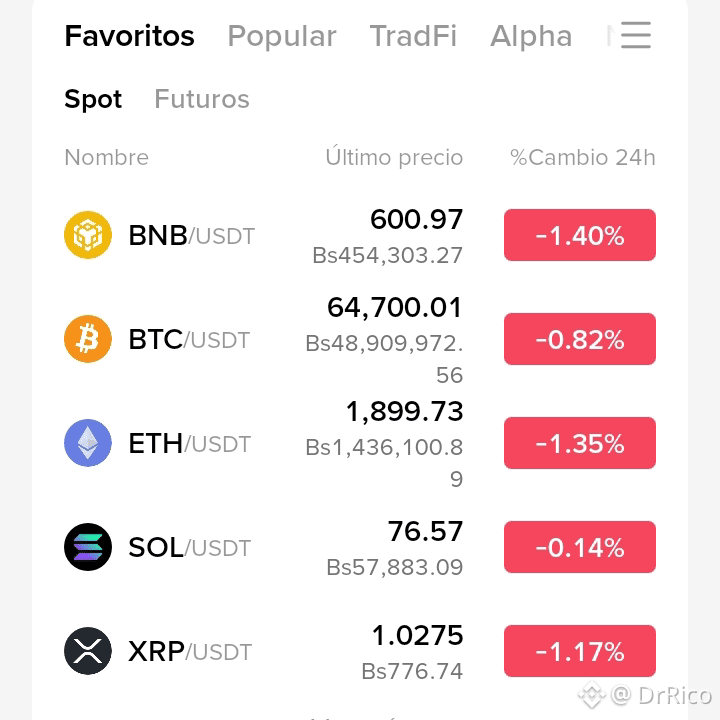Toggle BNB -1.40% change badge
Image resolution: width=720 pixels, height=720 pixels.
click(x=580, y=235)
